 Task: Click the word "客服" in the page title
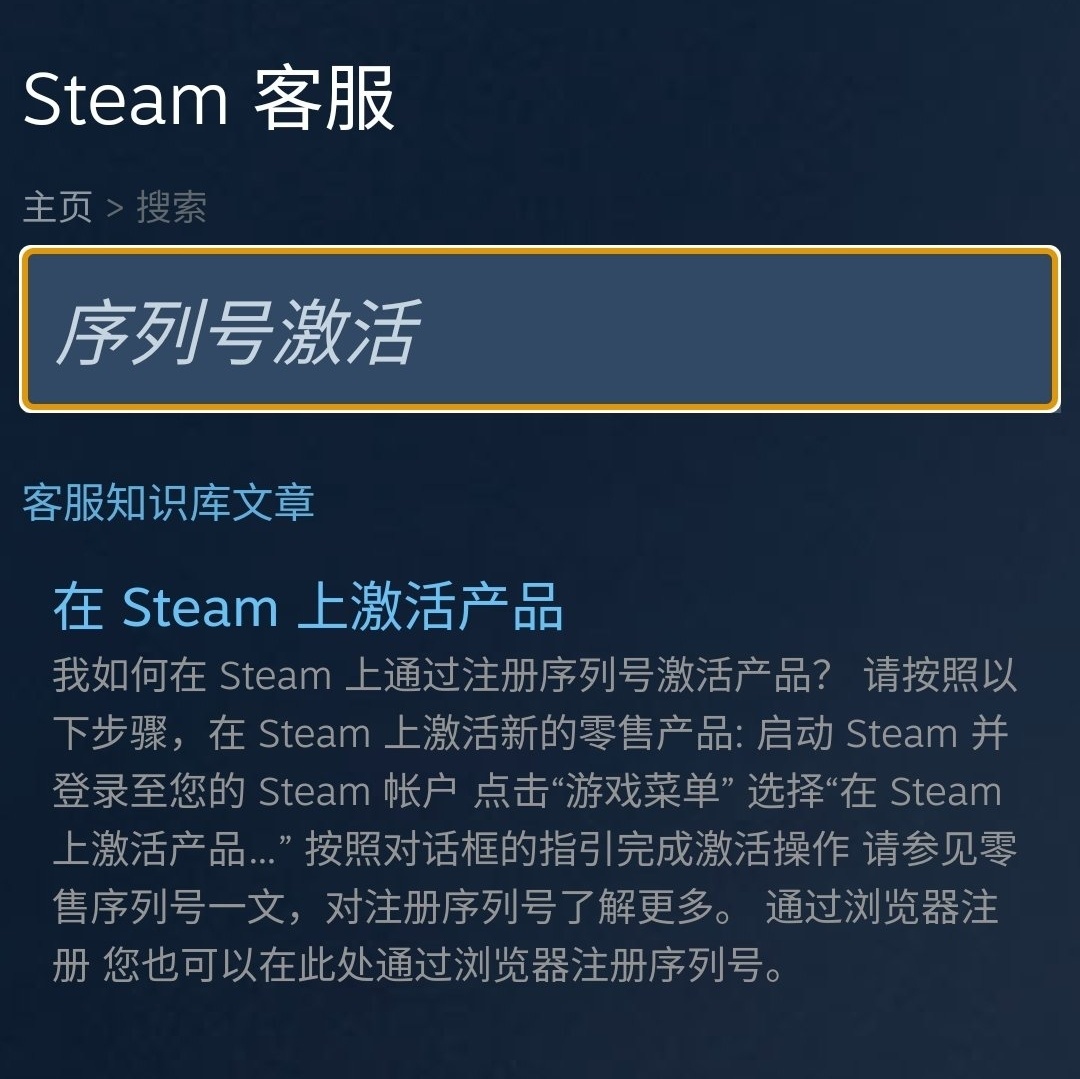click(324, 99)
